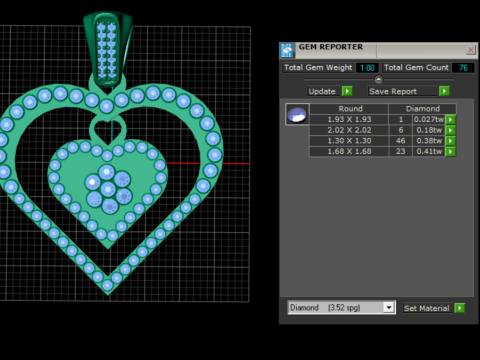Close the Gem Reporter panel
The image size is (480, 360).
coord(470,50)
